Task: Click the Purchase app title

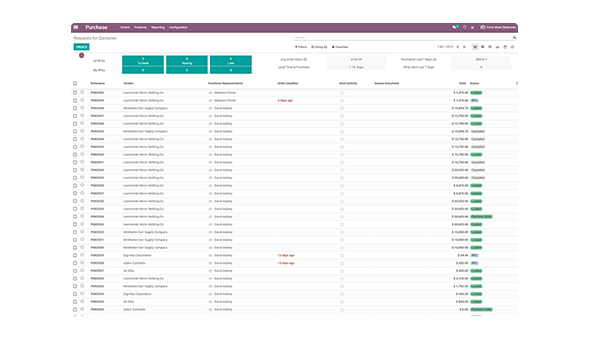Action: 96,27
